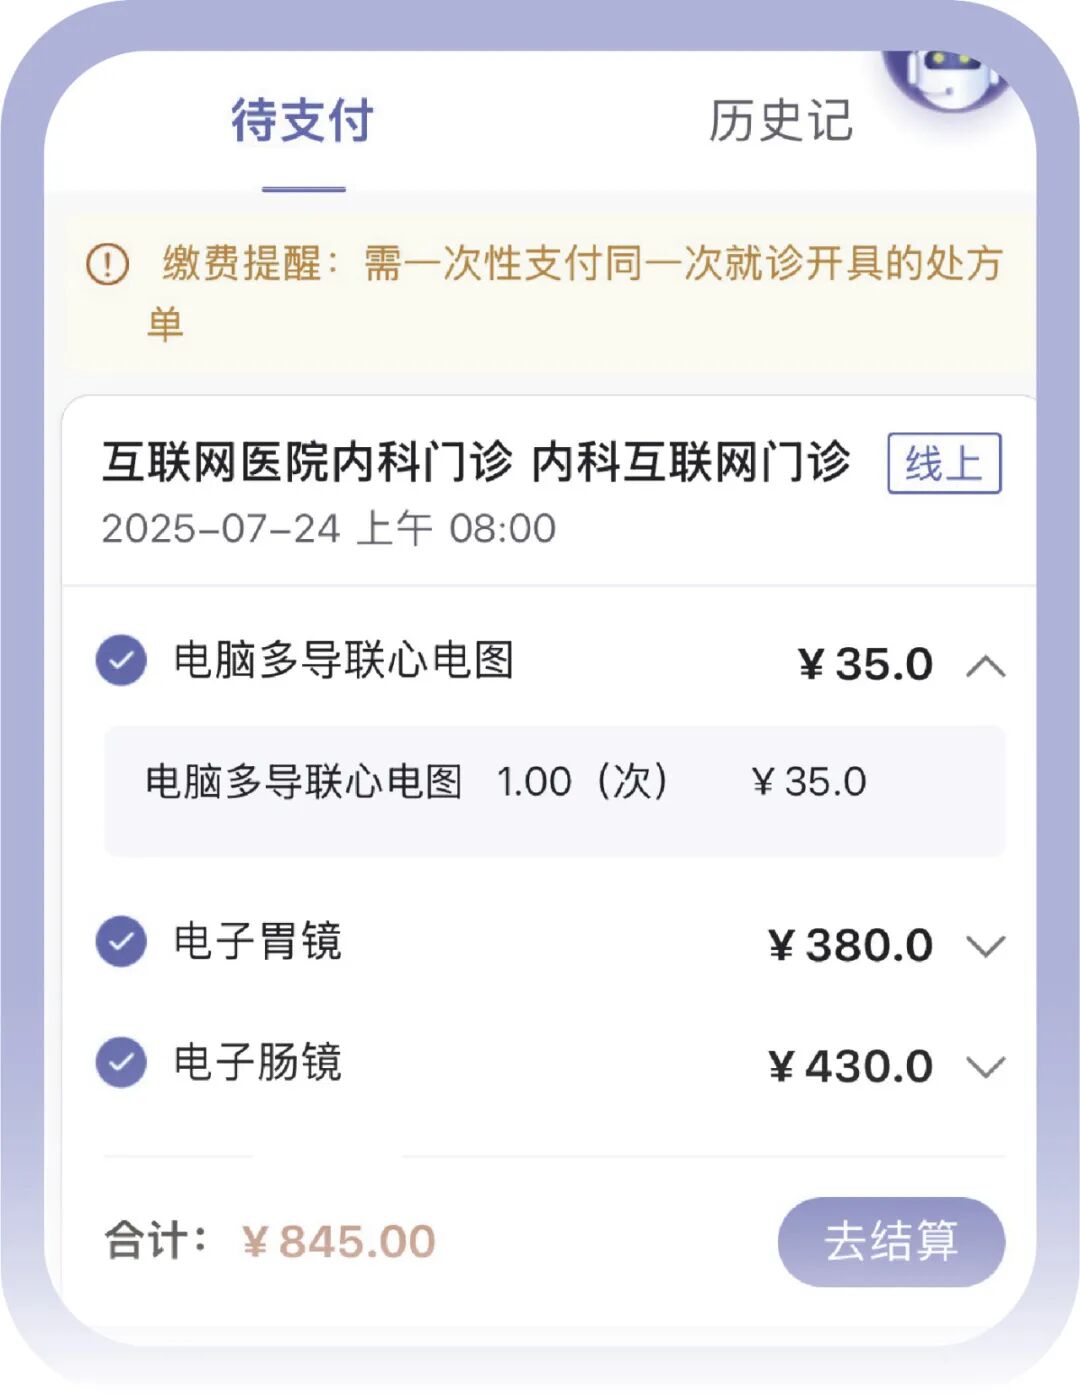
Task: Uncheck the 电子胃镜 item
Action: pos(121,942)
